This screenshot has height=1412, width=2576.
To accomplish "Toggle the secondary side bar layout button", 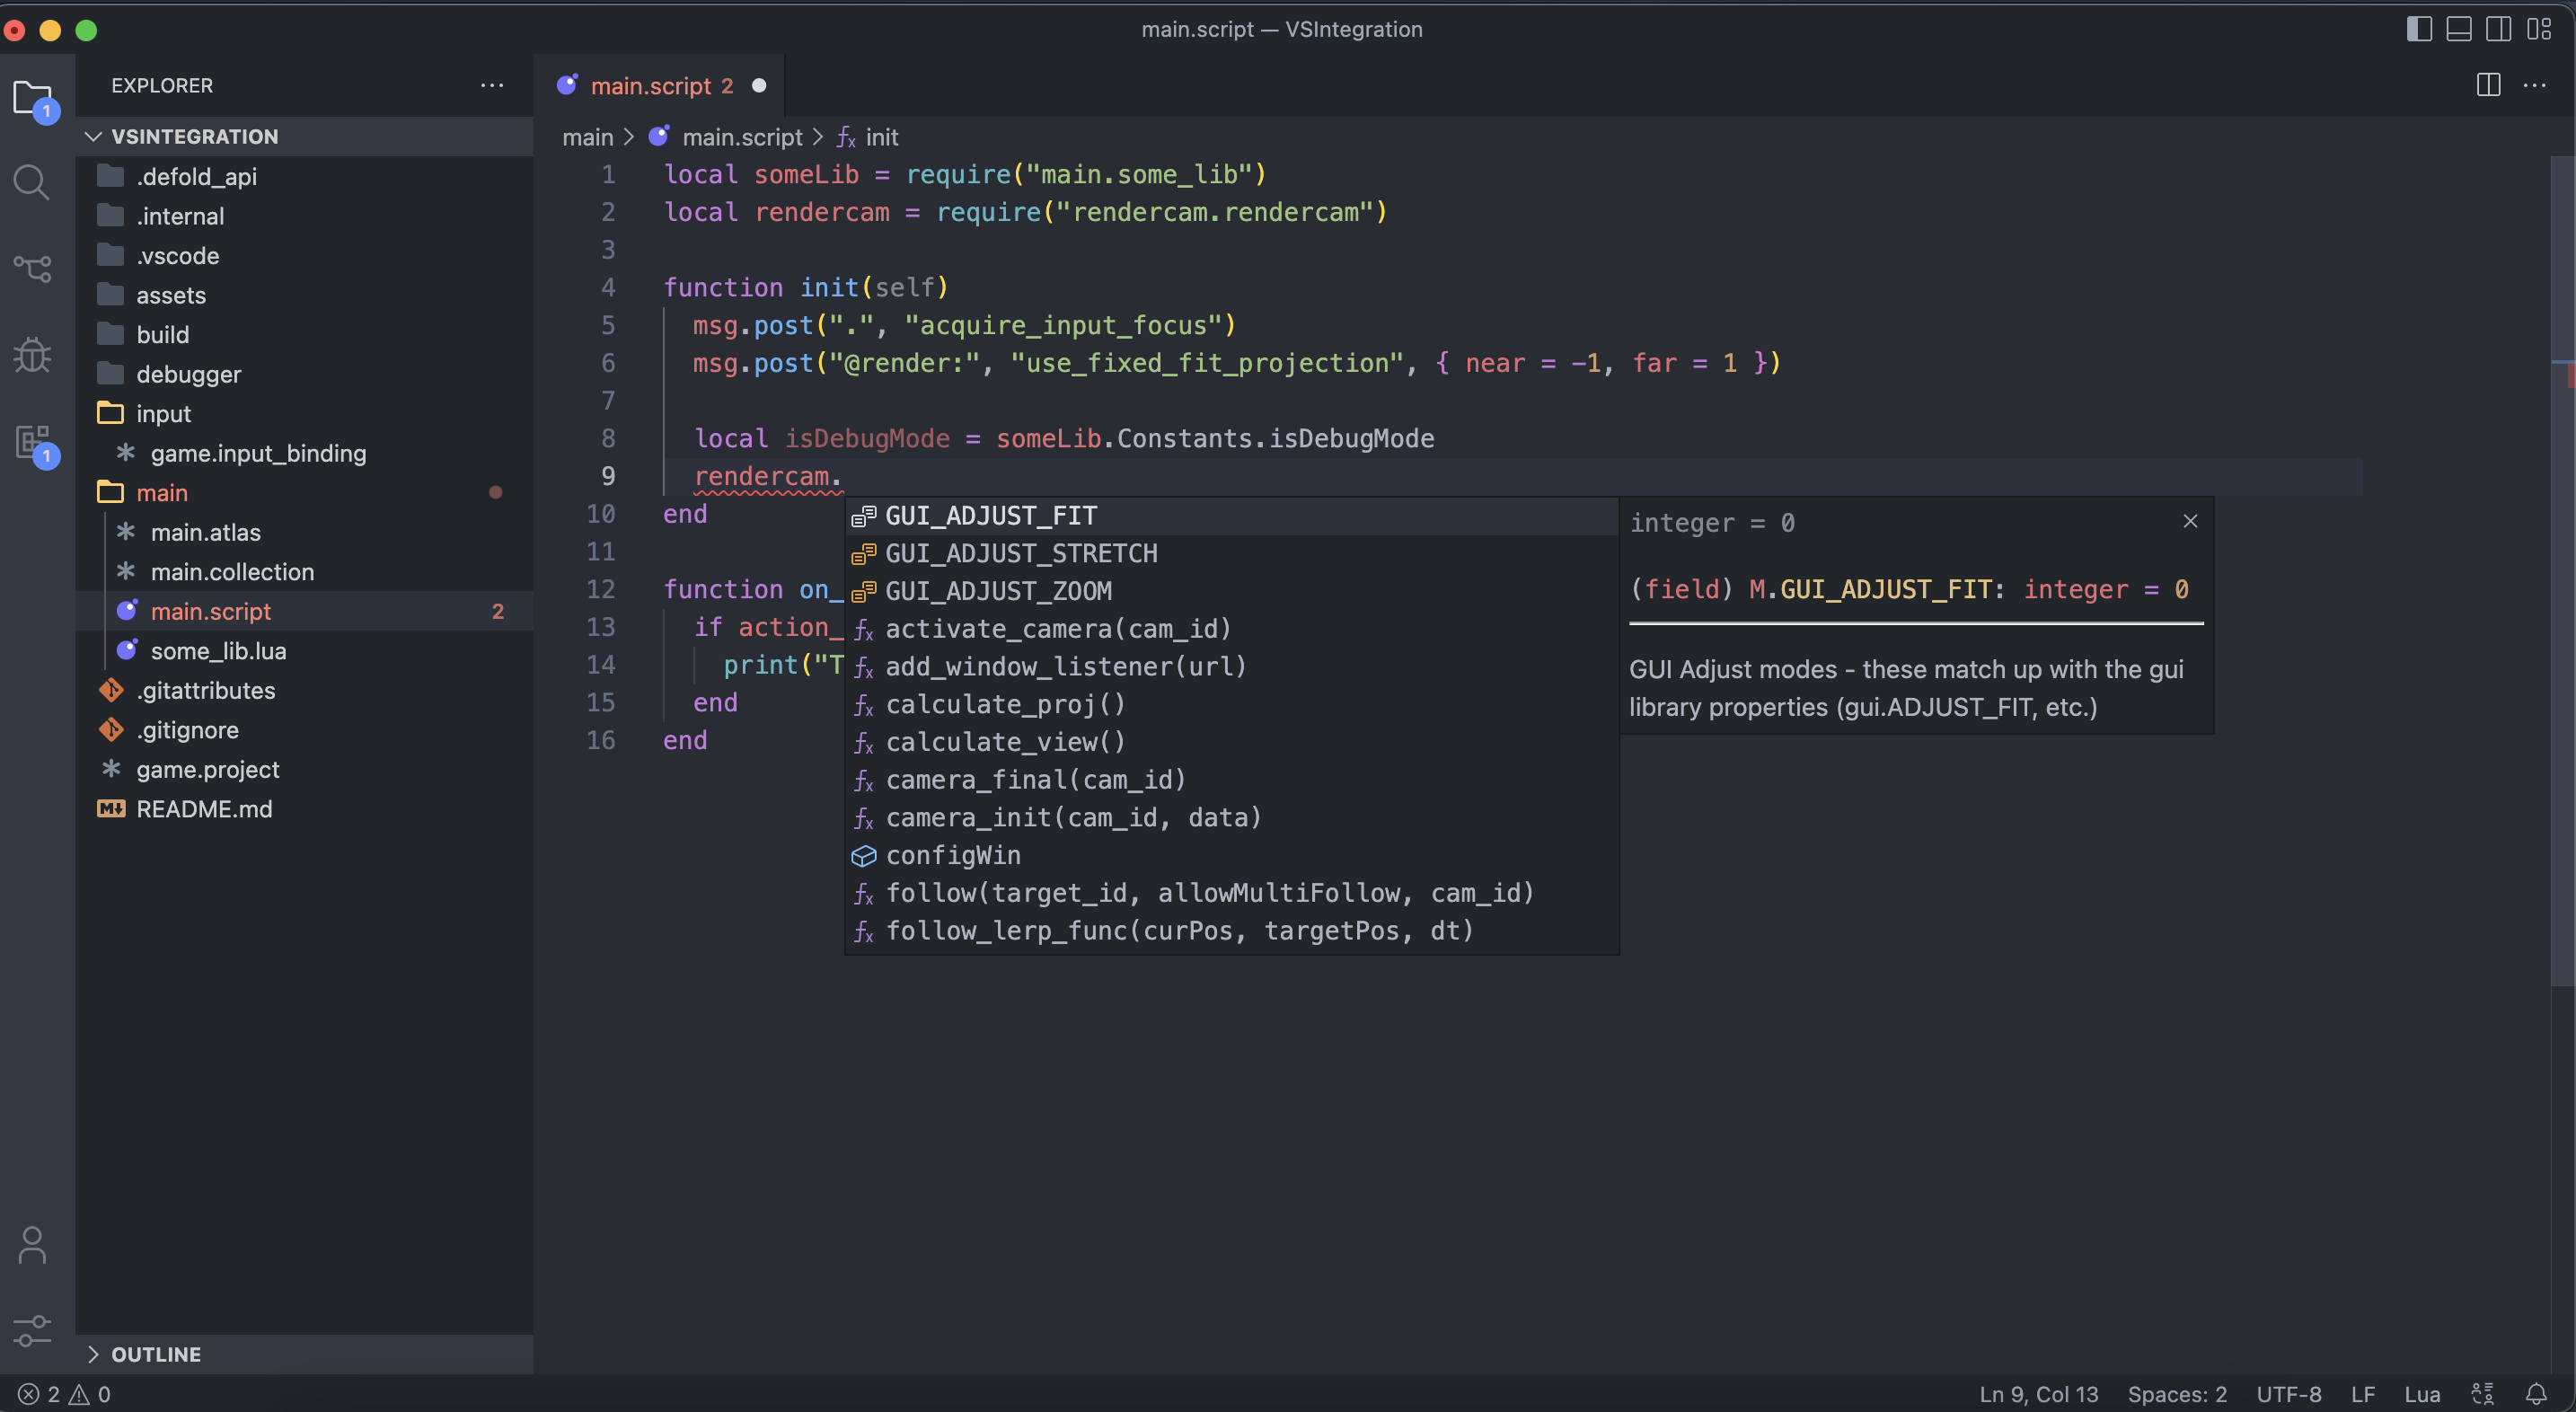I will pos(2498,29).
